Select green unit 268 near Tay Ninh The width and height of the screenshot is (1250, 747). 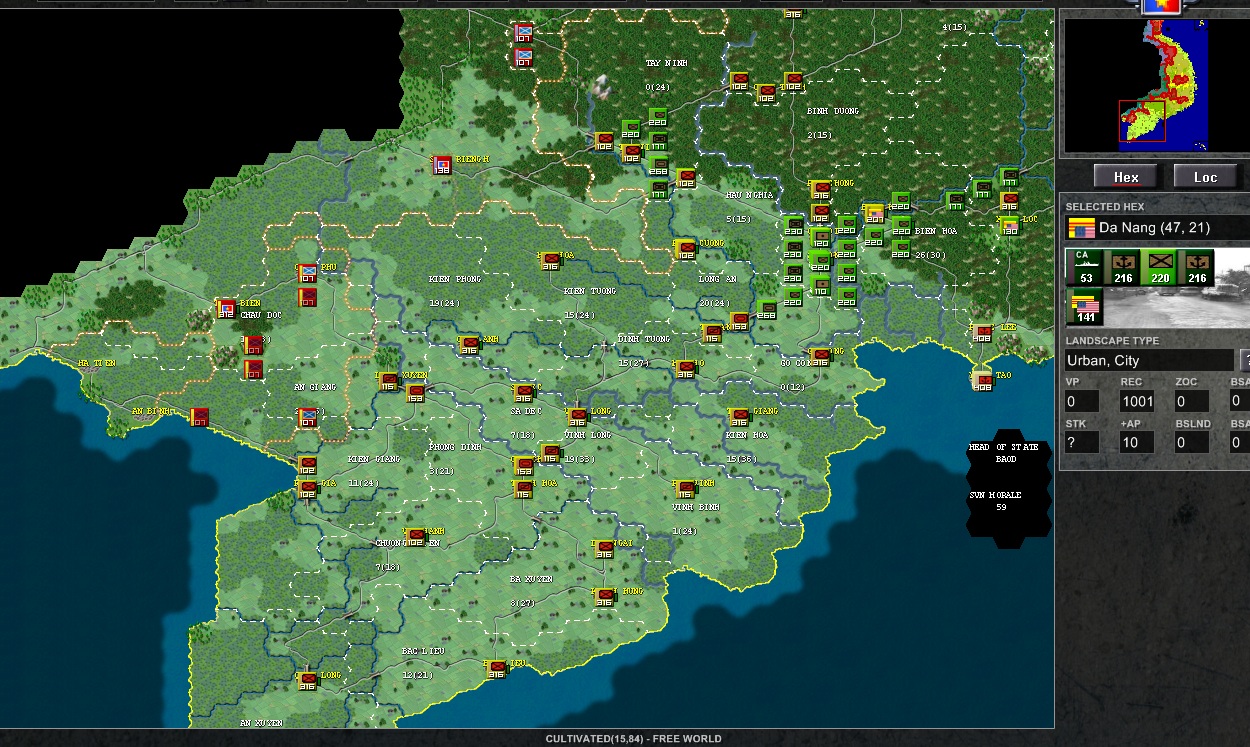pos(658,165)
